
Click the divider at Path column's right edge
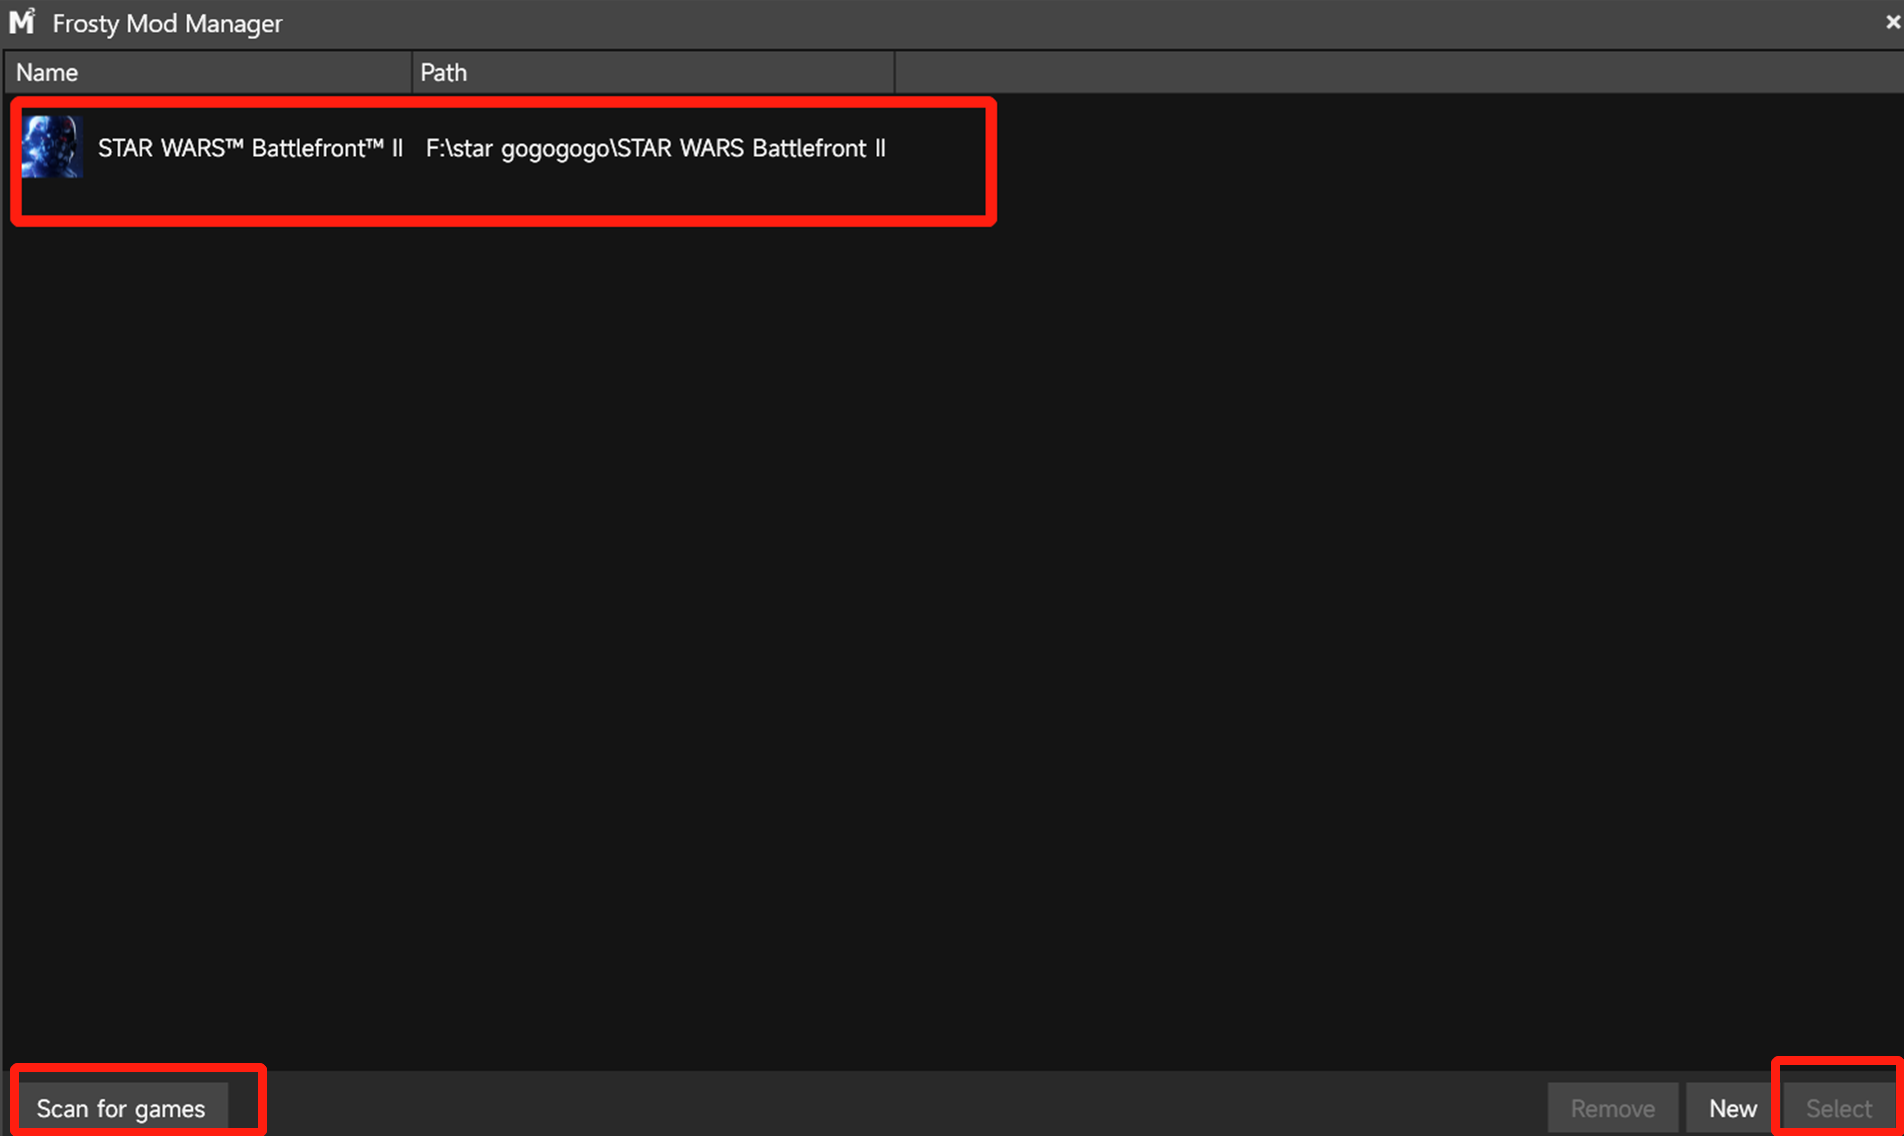(x=894, y=72)
